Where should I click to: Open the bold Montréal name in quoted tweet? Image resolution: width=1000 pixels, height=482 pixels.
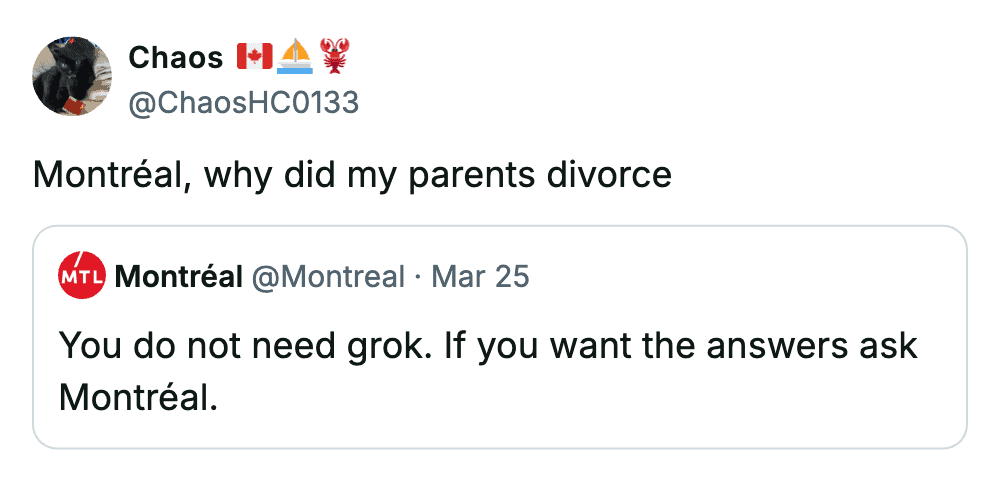point(180,277)
